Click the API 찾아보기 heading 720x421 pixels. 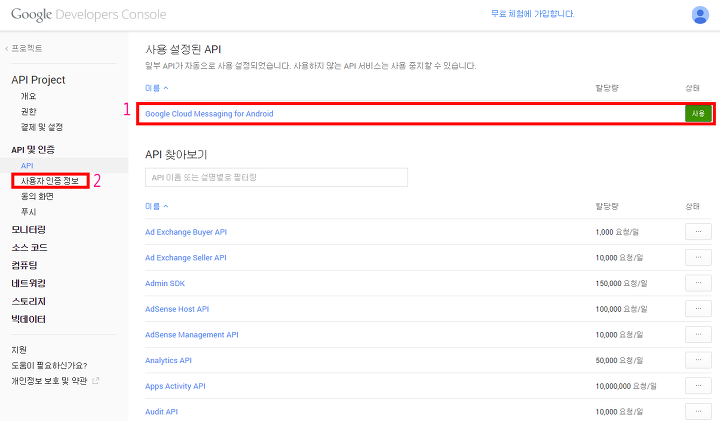(176, 154)
